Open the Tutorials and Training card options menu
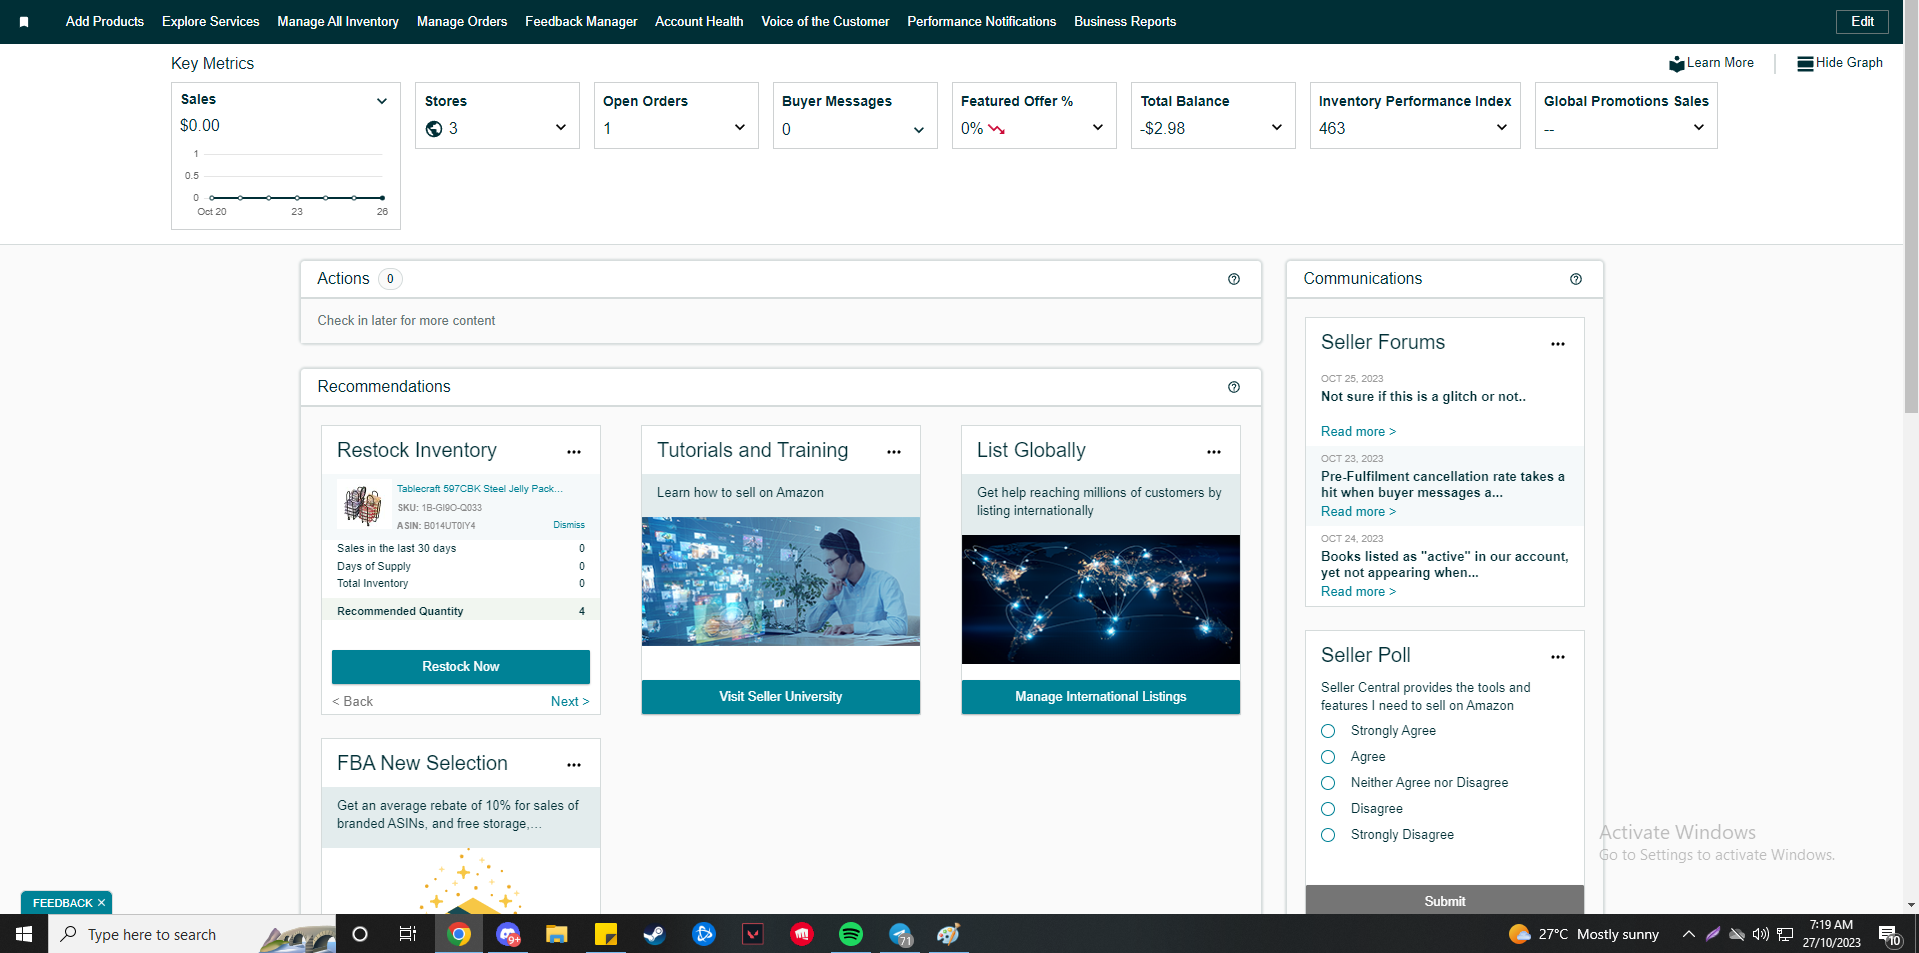The height and width of the screenshot is (953, 1919). point(894,452)
